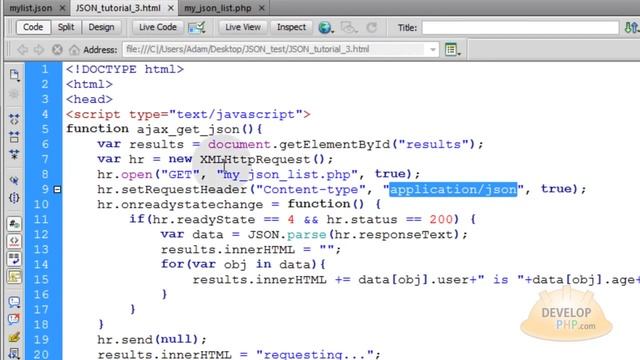Click the Remove Comment icon

coord(14,320)
